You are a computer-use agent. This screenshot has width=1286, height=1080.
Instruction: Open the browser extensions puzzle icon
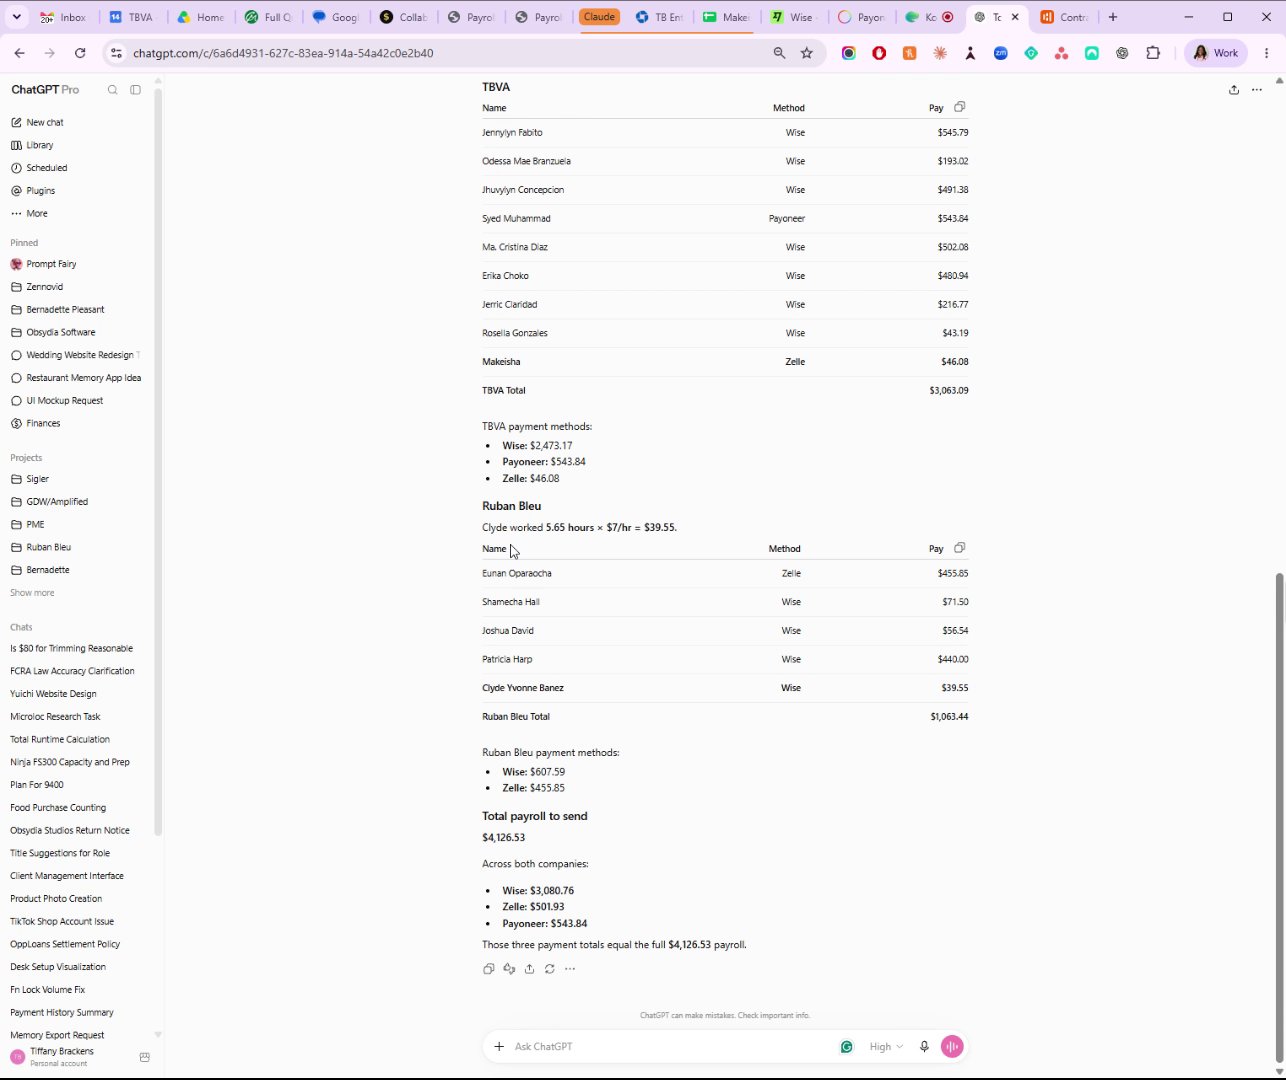click(1153, 53)
